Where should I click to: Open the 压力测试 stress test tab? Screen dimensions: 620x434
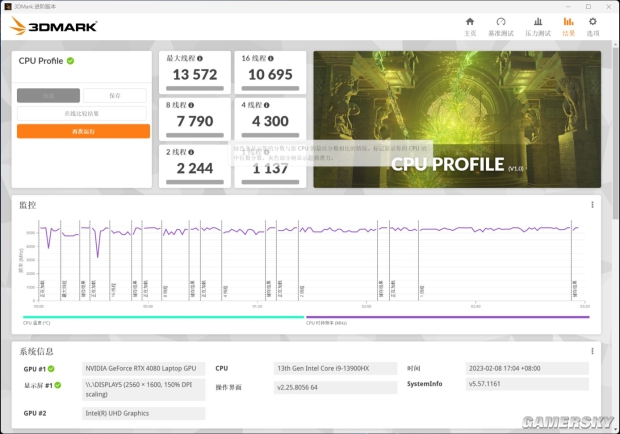tap(538, 26)
